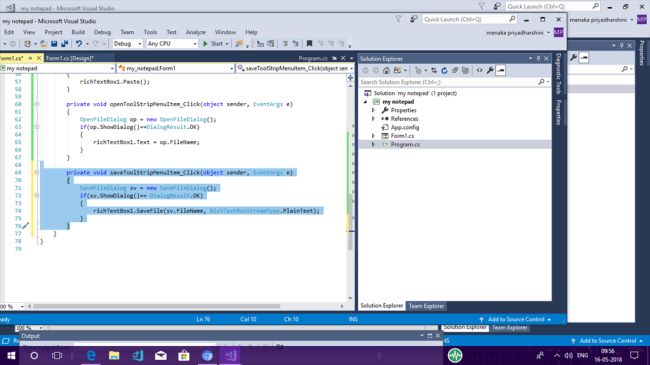The height and width of the screenshot is (365, 650).
Task: Click Sync with Active Document icon
Action: (x=433, y=71)
